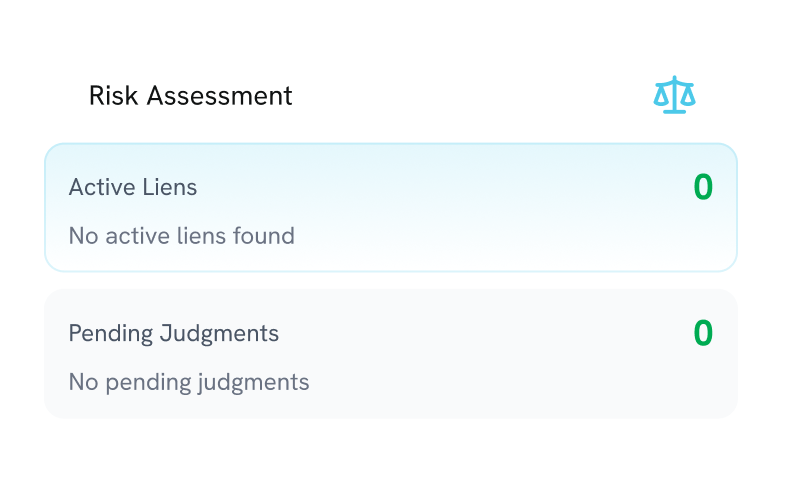Click the balance scales icon
The height and width of the screenshot is (480, 786).
[x=674, y=95]
